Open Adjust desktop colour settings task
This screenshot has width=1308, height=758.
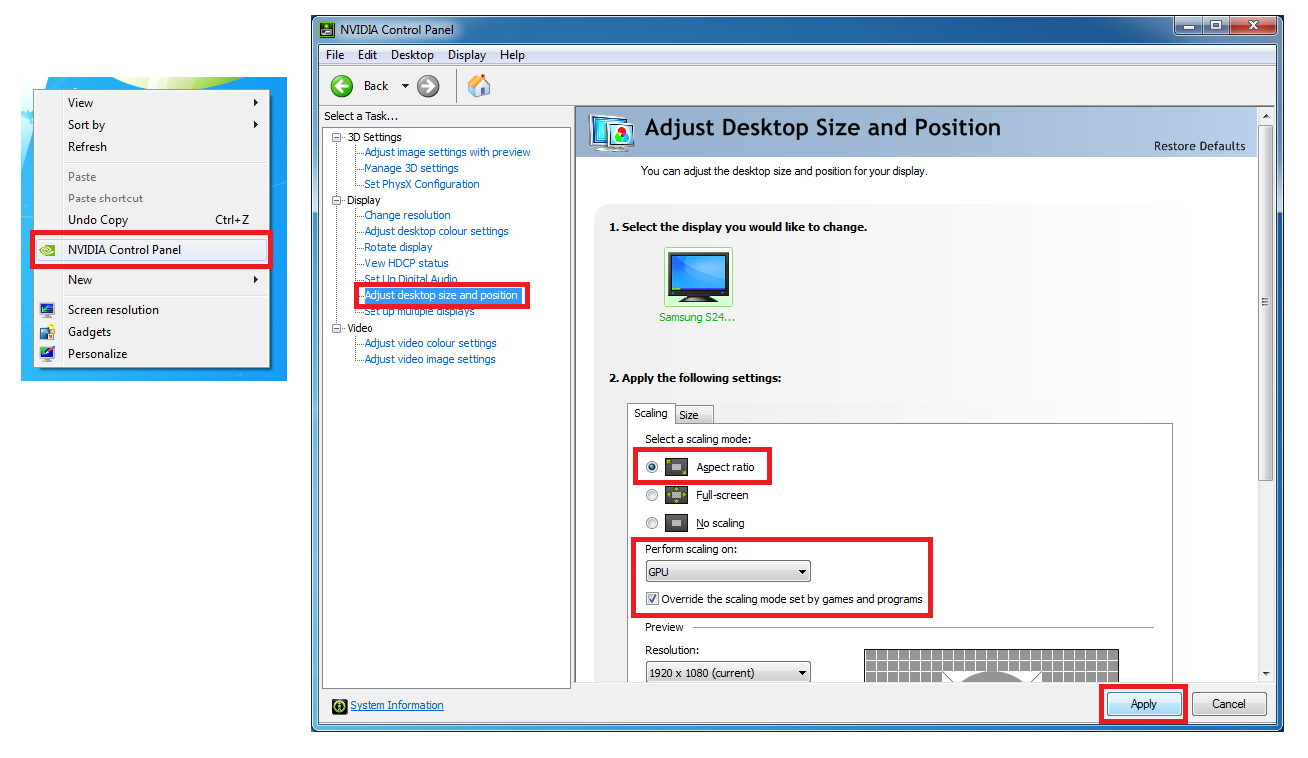point(436,231)
